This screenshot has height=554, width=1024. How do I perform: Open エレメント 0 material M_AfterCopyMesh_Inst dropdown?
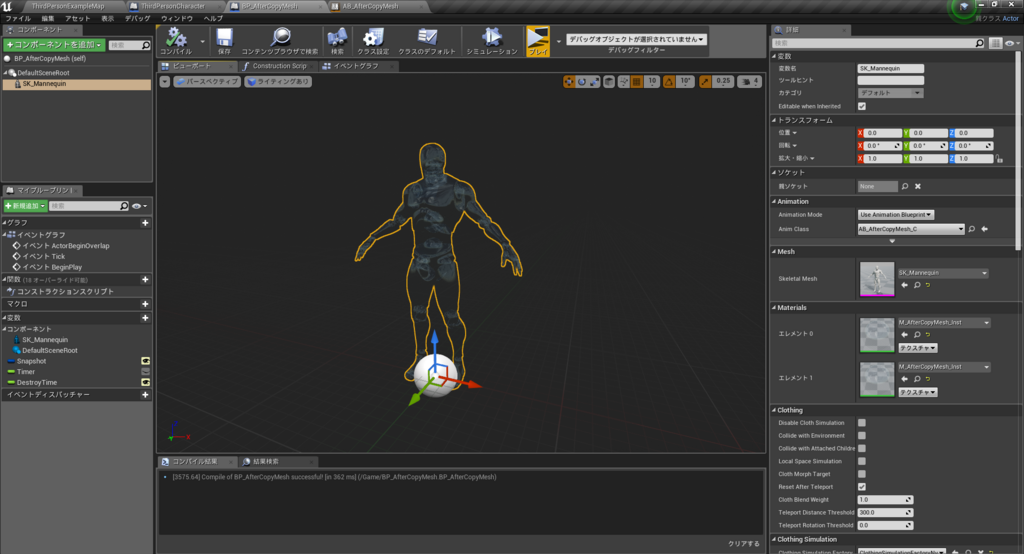(x=944, y=323)
